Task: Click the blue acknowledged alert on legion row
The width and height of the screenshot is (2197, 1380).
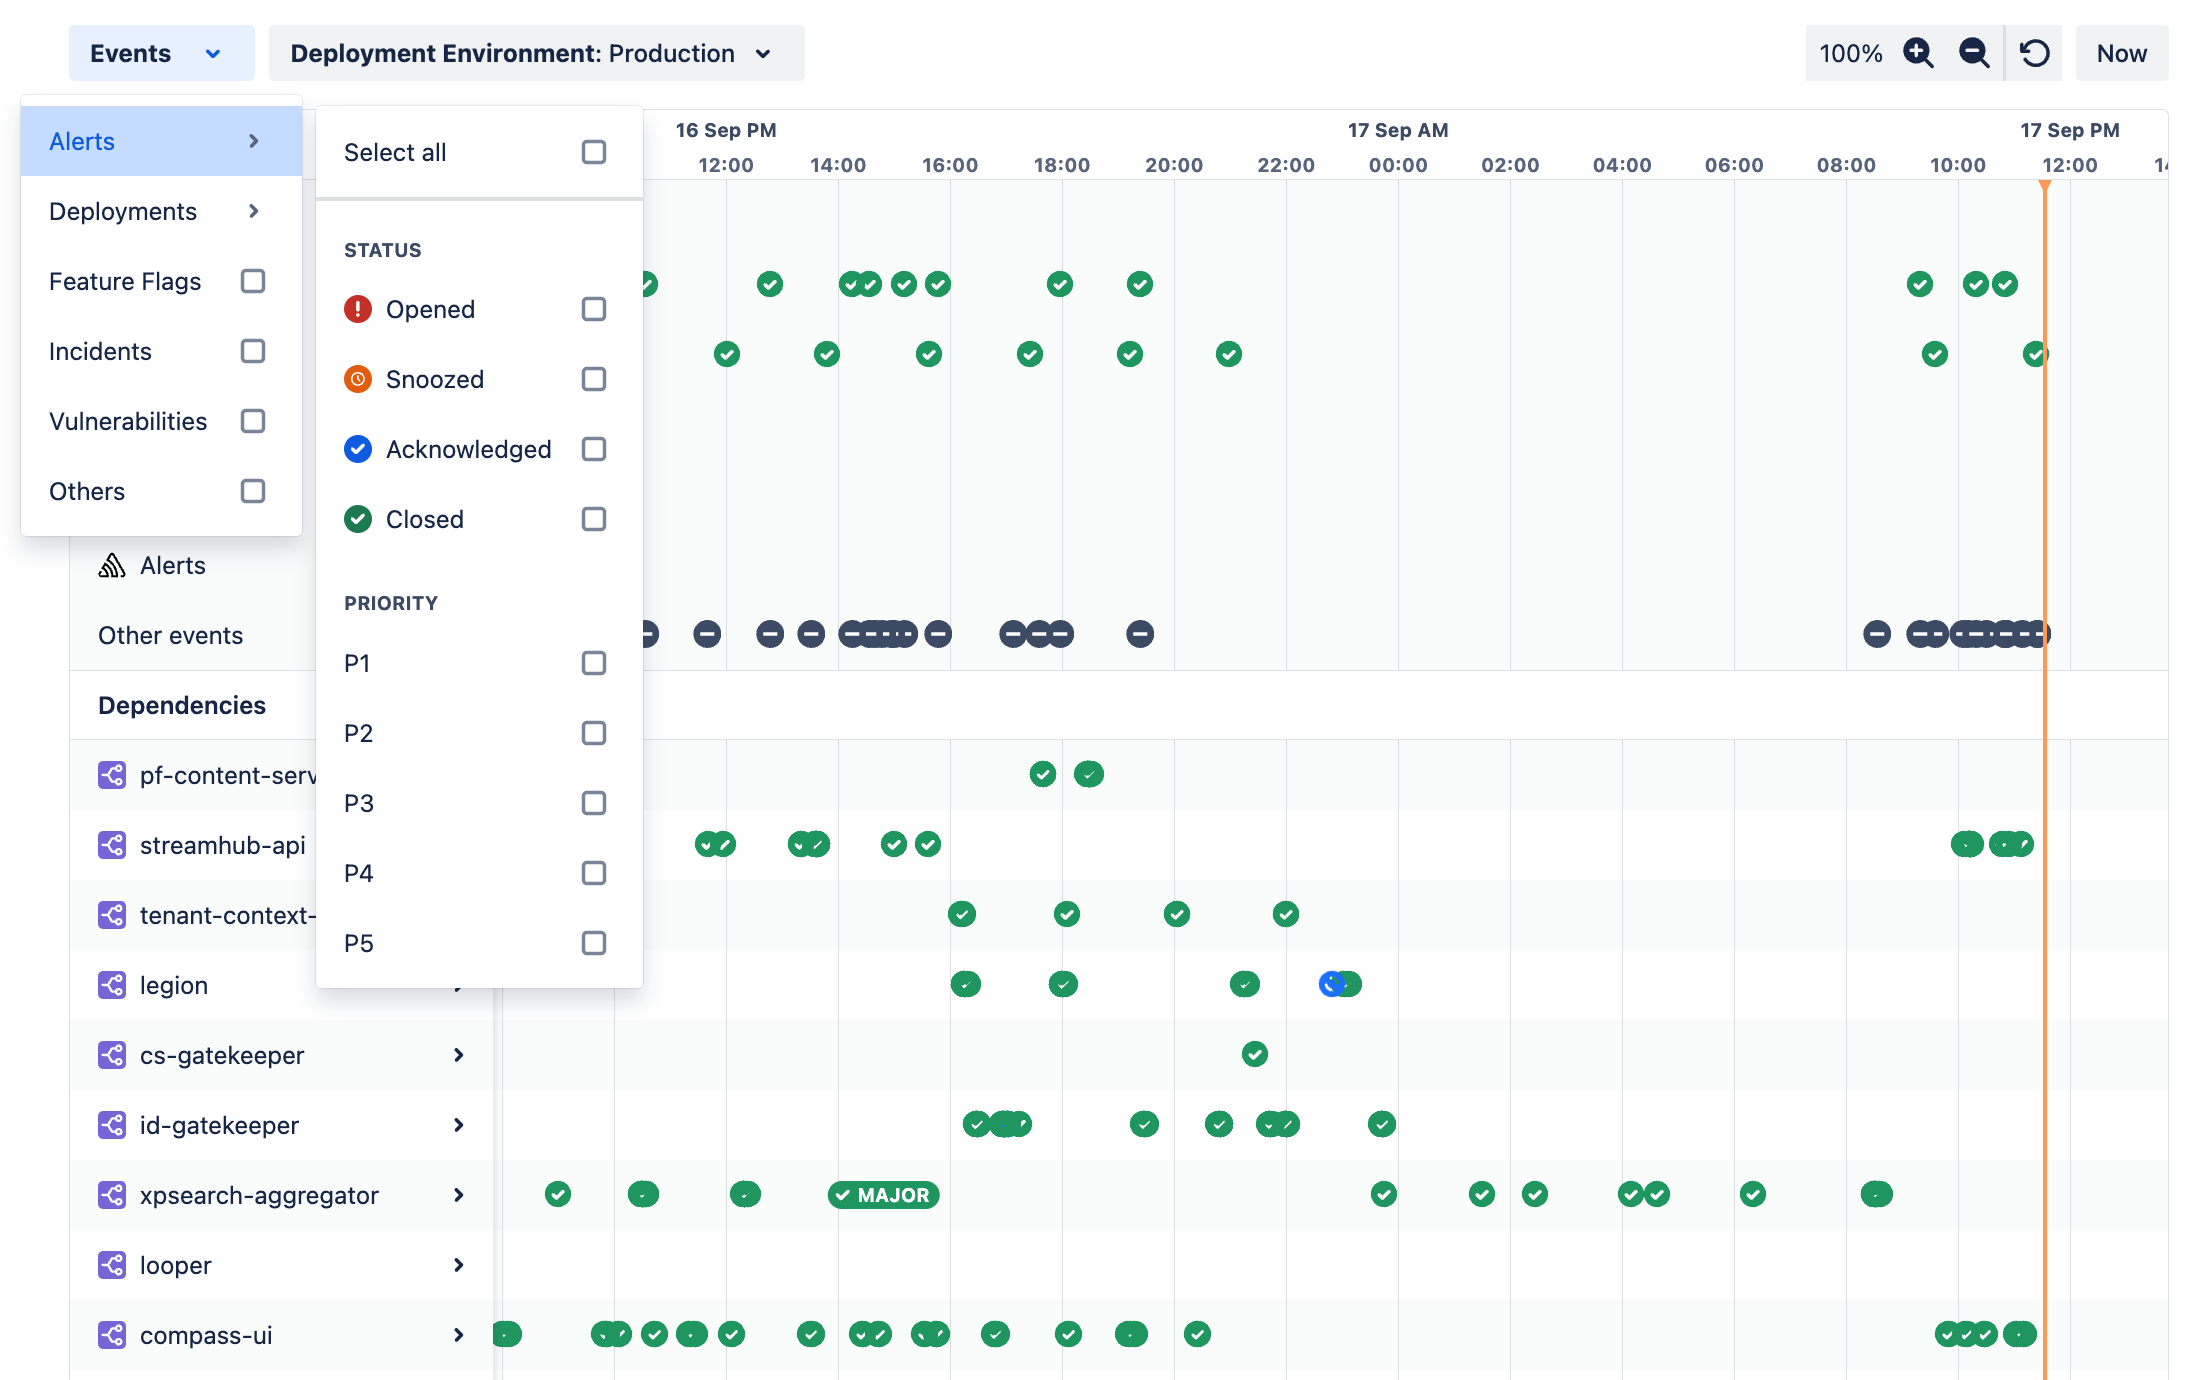Action: pyautogui.click(x=1331, y=984)
